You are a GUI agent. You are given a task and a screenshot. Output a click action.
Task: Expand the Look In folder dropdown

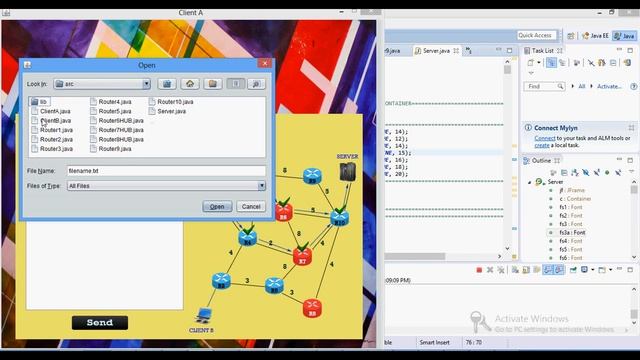(x=146, y=84)
